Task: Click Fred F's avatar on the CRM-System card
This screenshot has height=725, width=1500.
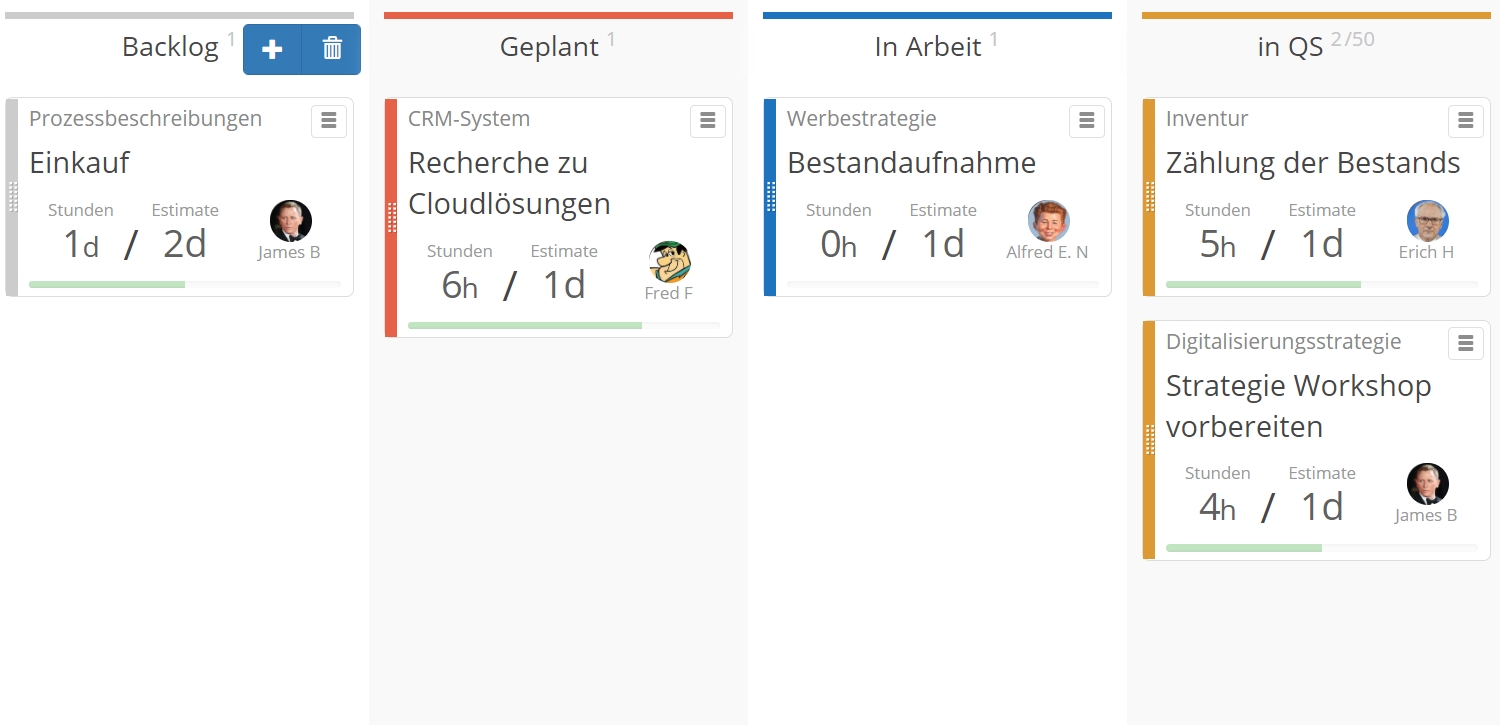Action: click(670, 262)
